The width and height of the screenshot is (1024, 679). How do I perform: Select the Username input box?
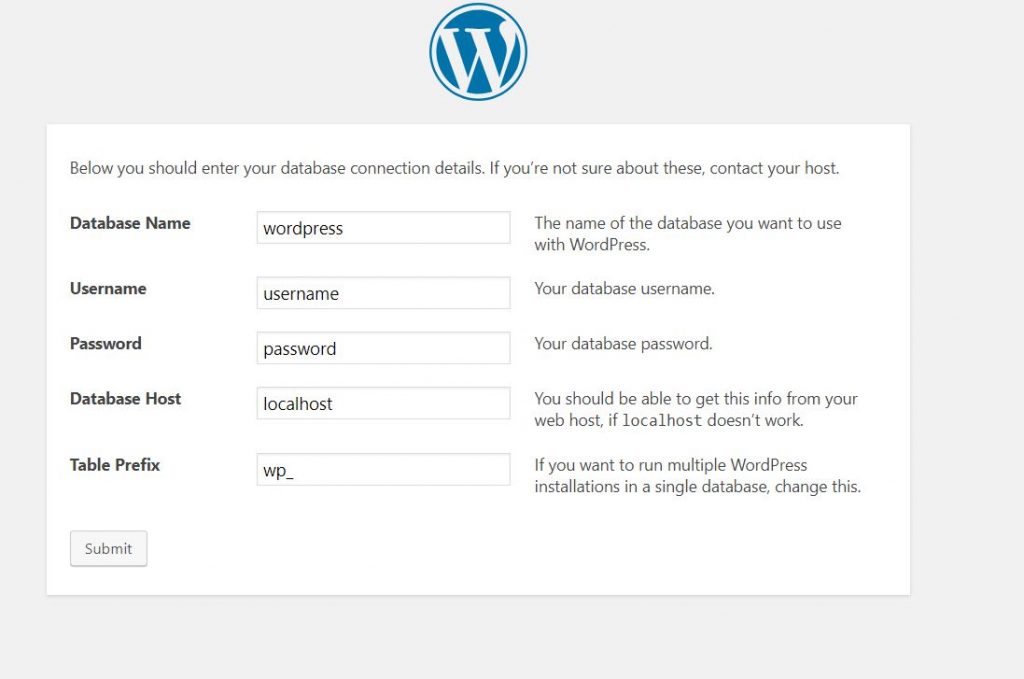[383, 292]
